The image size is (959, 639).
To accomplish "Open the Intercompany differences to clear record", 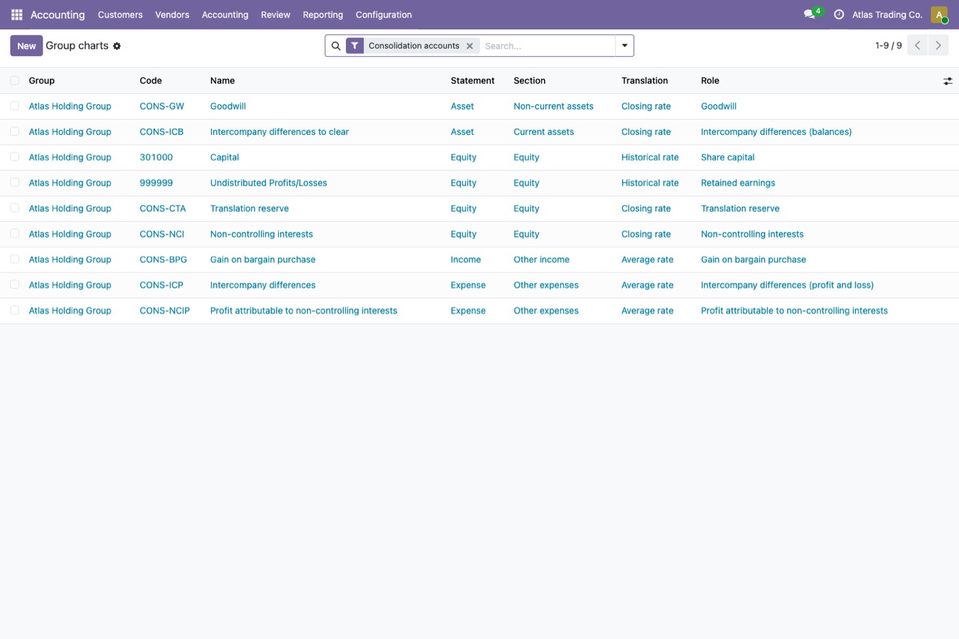I will 280,132.
